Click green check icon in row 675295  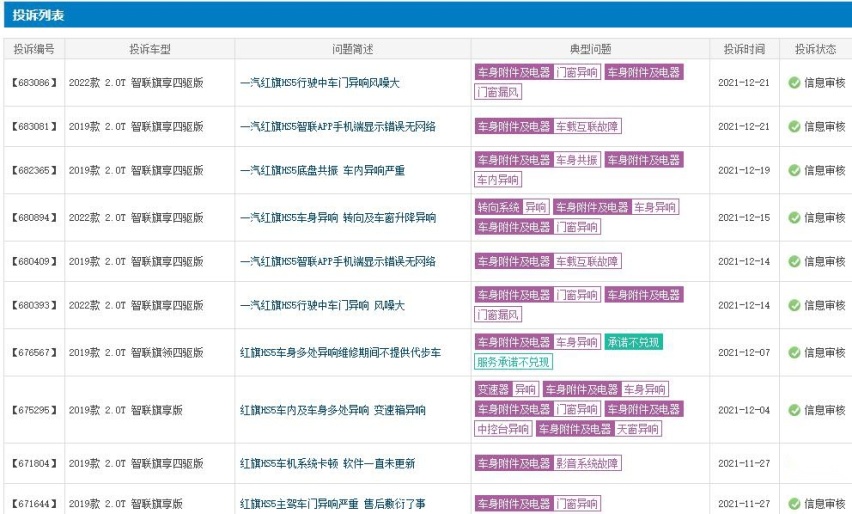pos(794,410)
